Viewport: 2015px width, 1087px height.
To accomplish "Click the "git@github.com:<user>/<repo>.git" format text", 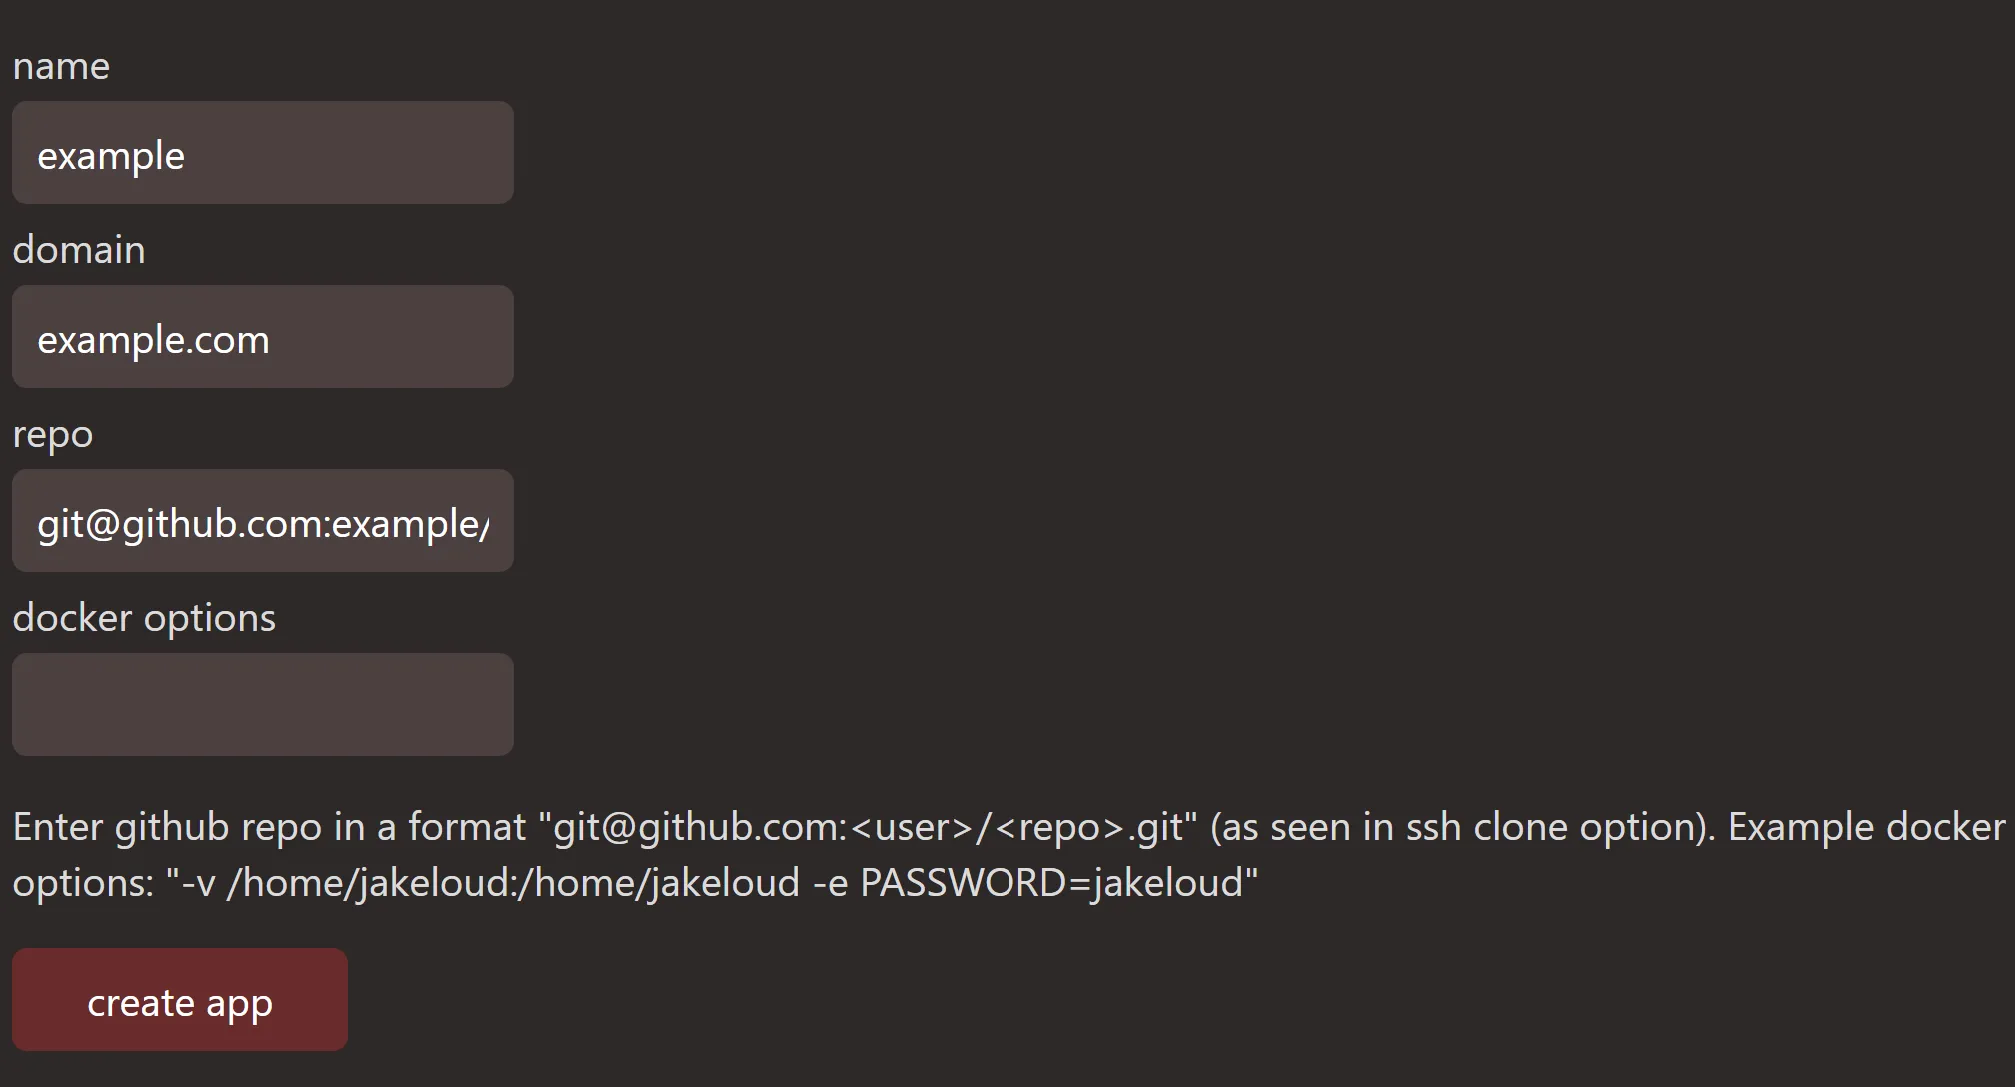I will [x=867, y=827].
